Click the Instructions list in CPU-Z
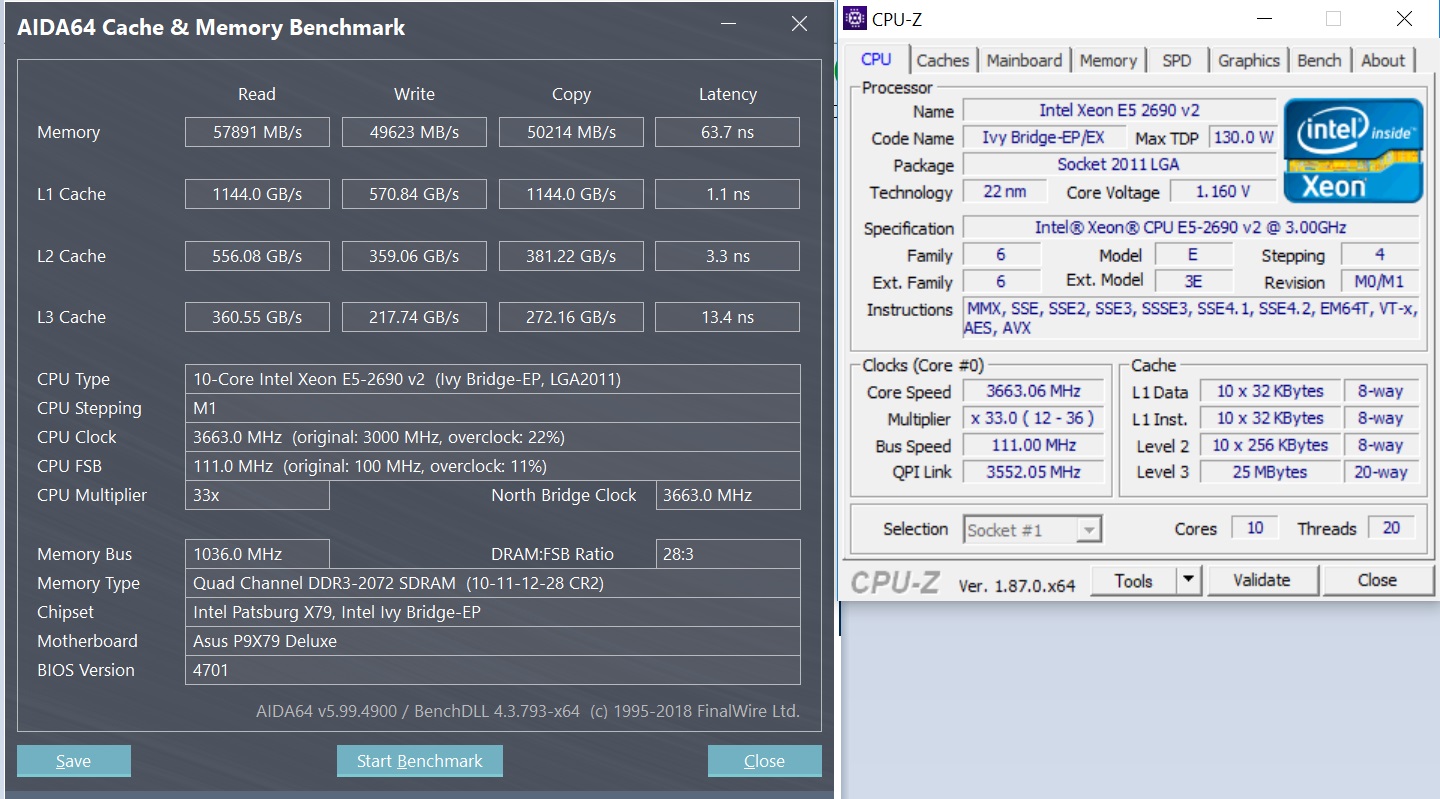The height and width of the screenshot is (799, 1440). [1191, 318]
